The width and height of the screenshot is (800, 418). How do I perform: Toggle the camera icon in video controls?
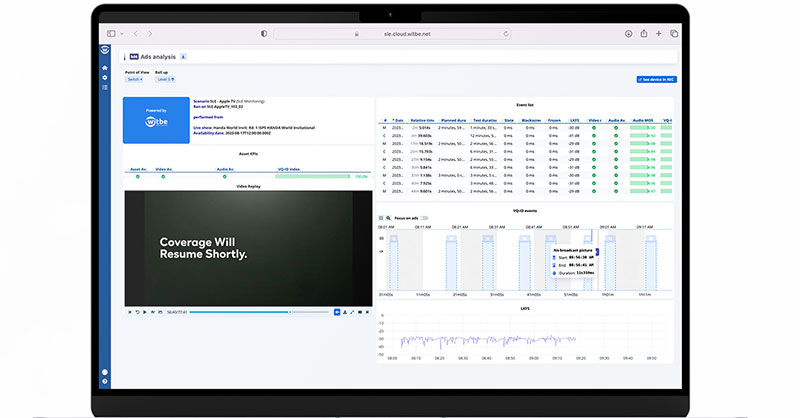tap(360, 312)
